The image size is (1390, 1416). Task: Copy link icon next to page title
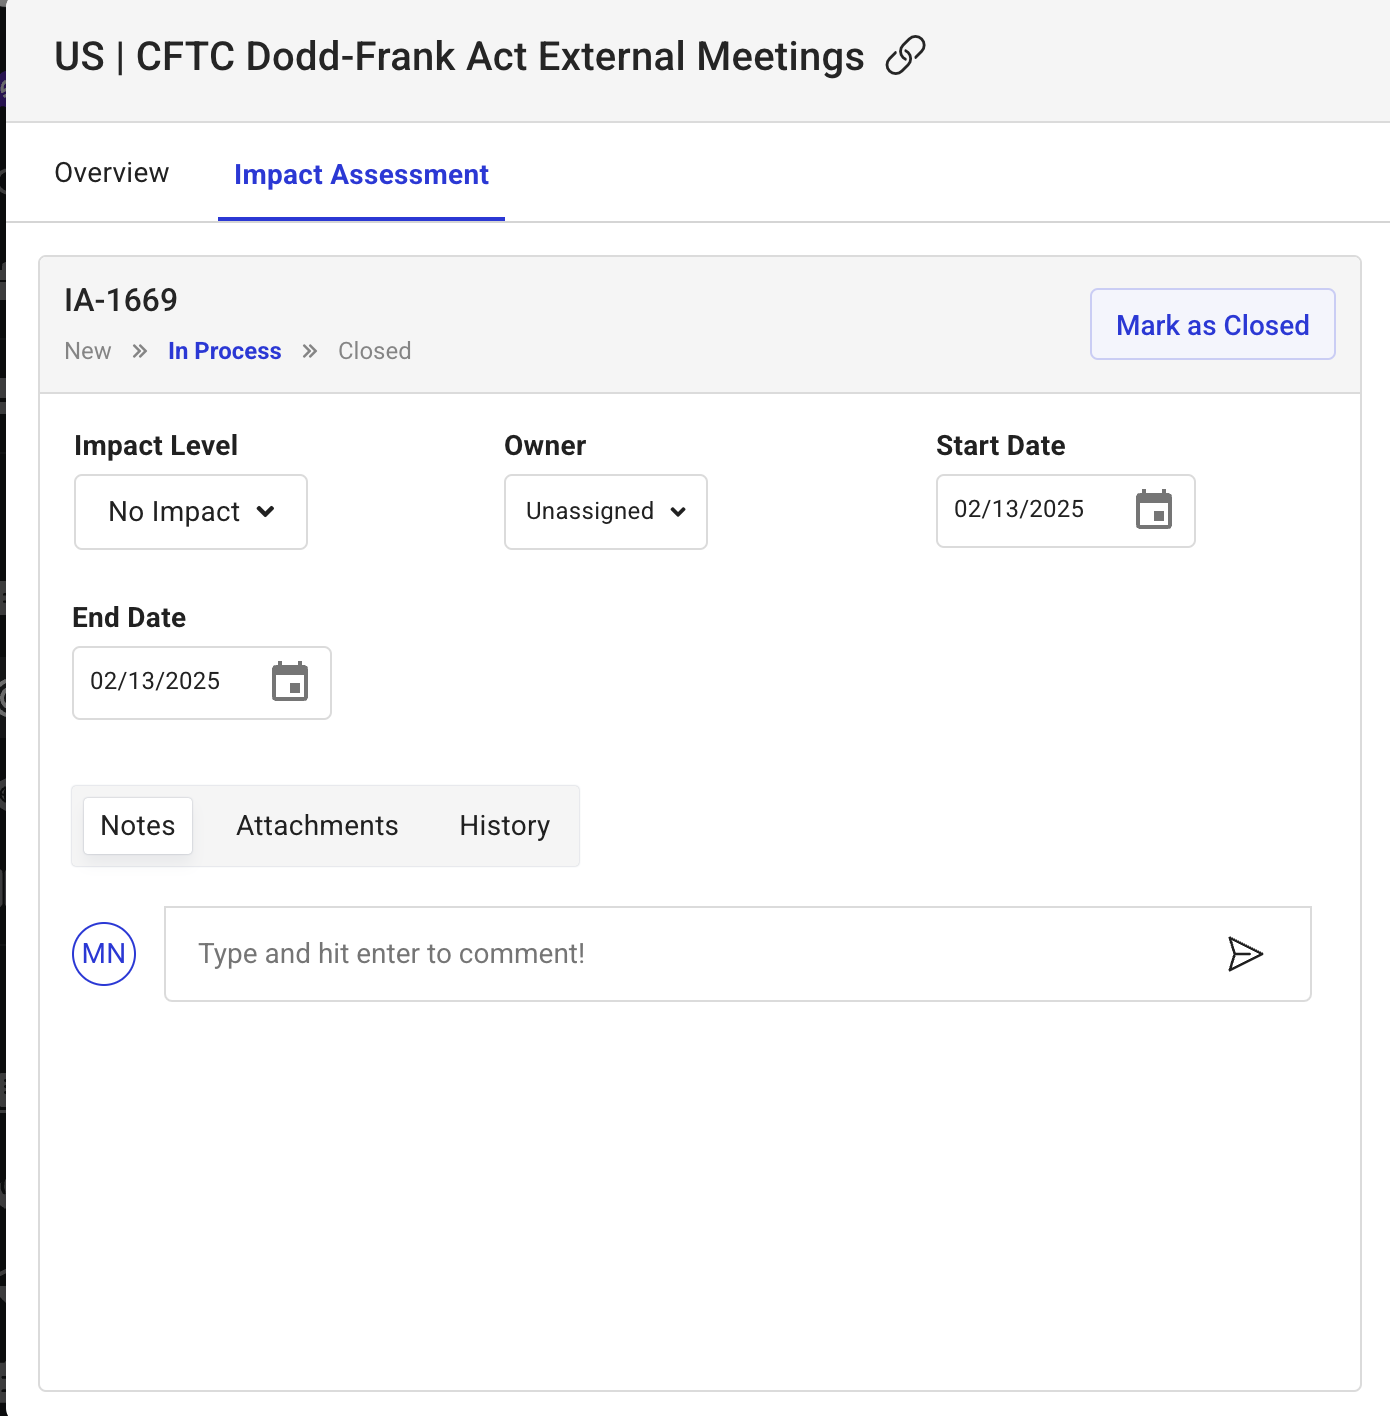[905, 56]
